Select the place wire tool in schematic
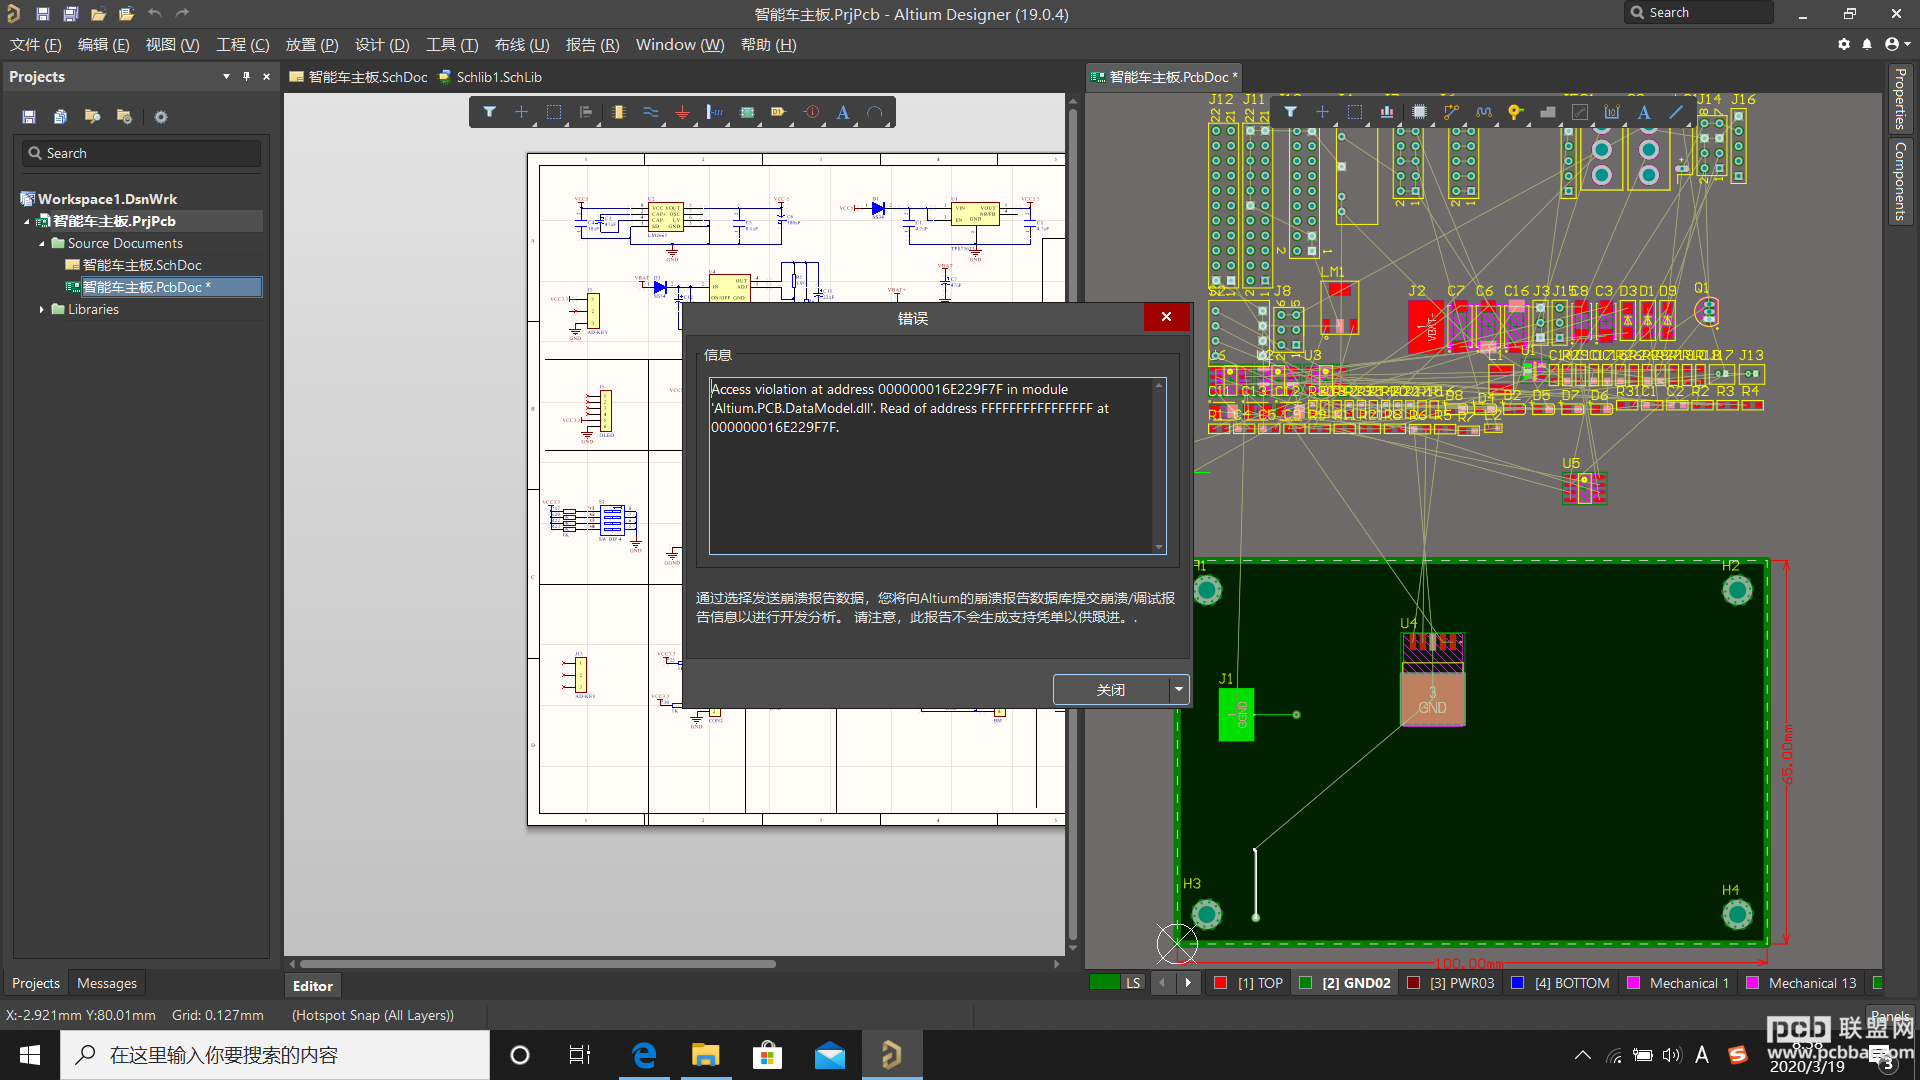1920x1080 pixels. pos(651,112)
